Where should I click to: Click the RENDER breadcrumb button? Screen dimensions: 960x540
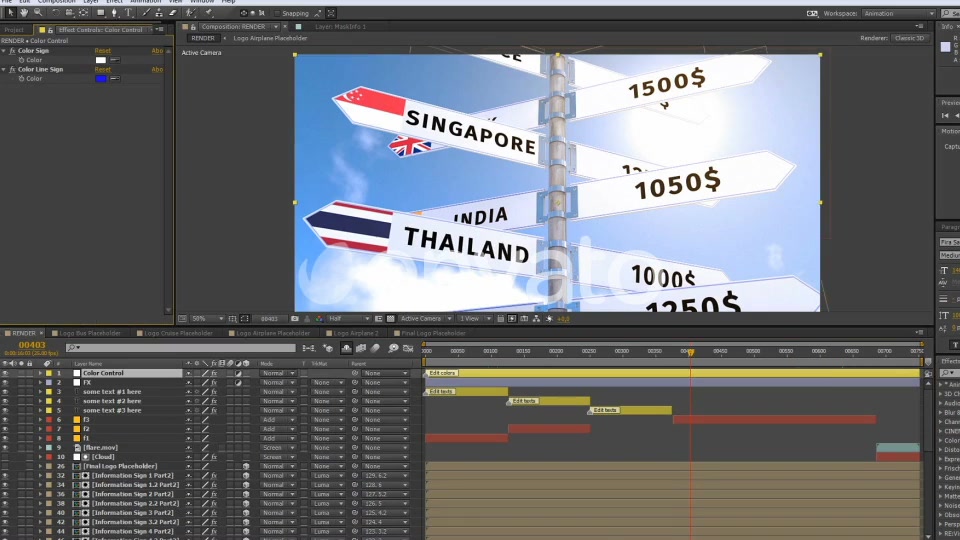203,38
